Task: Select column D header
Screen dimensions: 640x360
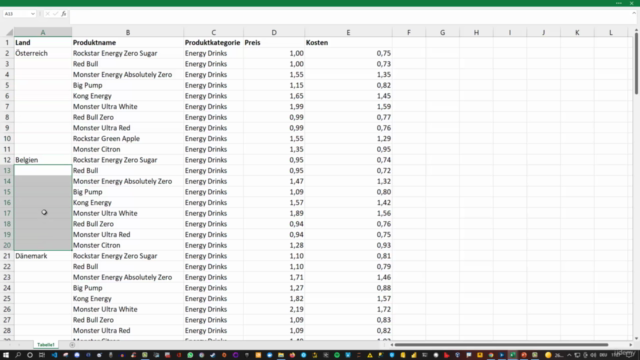Action: (x=274, y=32)
